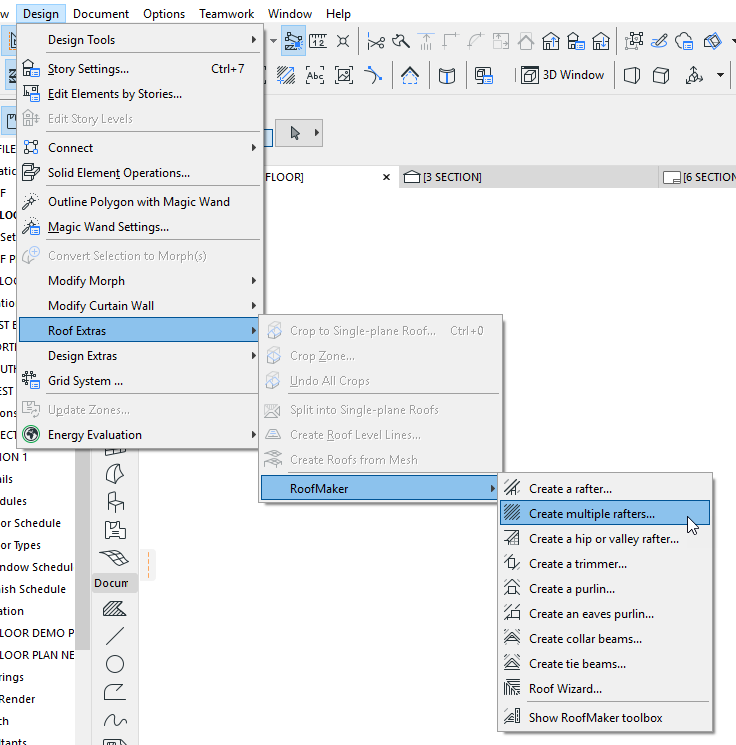The width and height of the screenshot is (736, 745).
Task: Open Grid System dialog
Action: click(x=140, y=381)
